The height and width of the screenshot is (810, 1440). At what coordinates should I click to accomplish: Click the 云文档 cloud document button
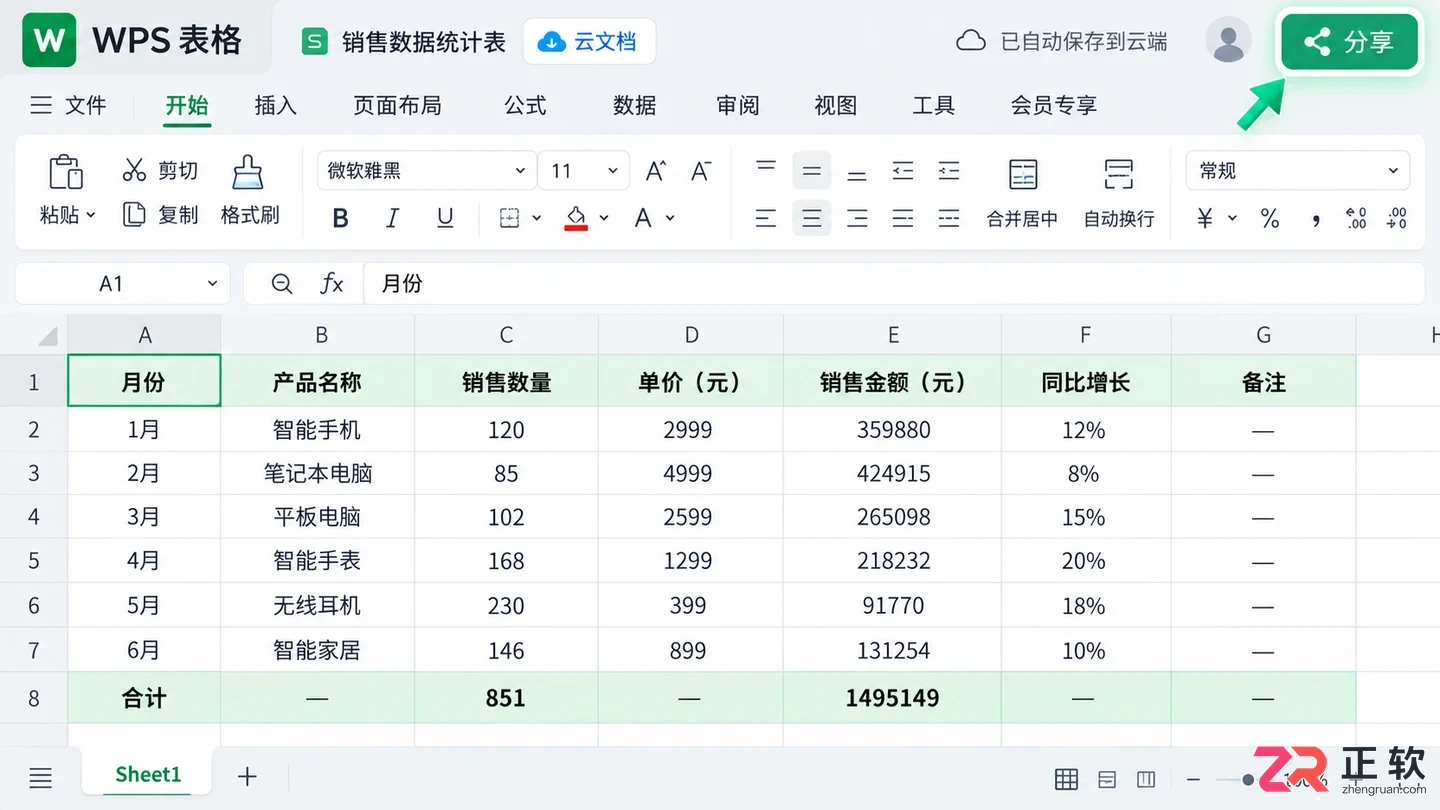[x=589, y=42]
